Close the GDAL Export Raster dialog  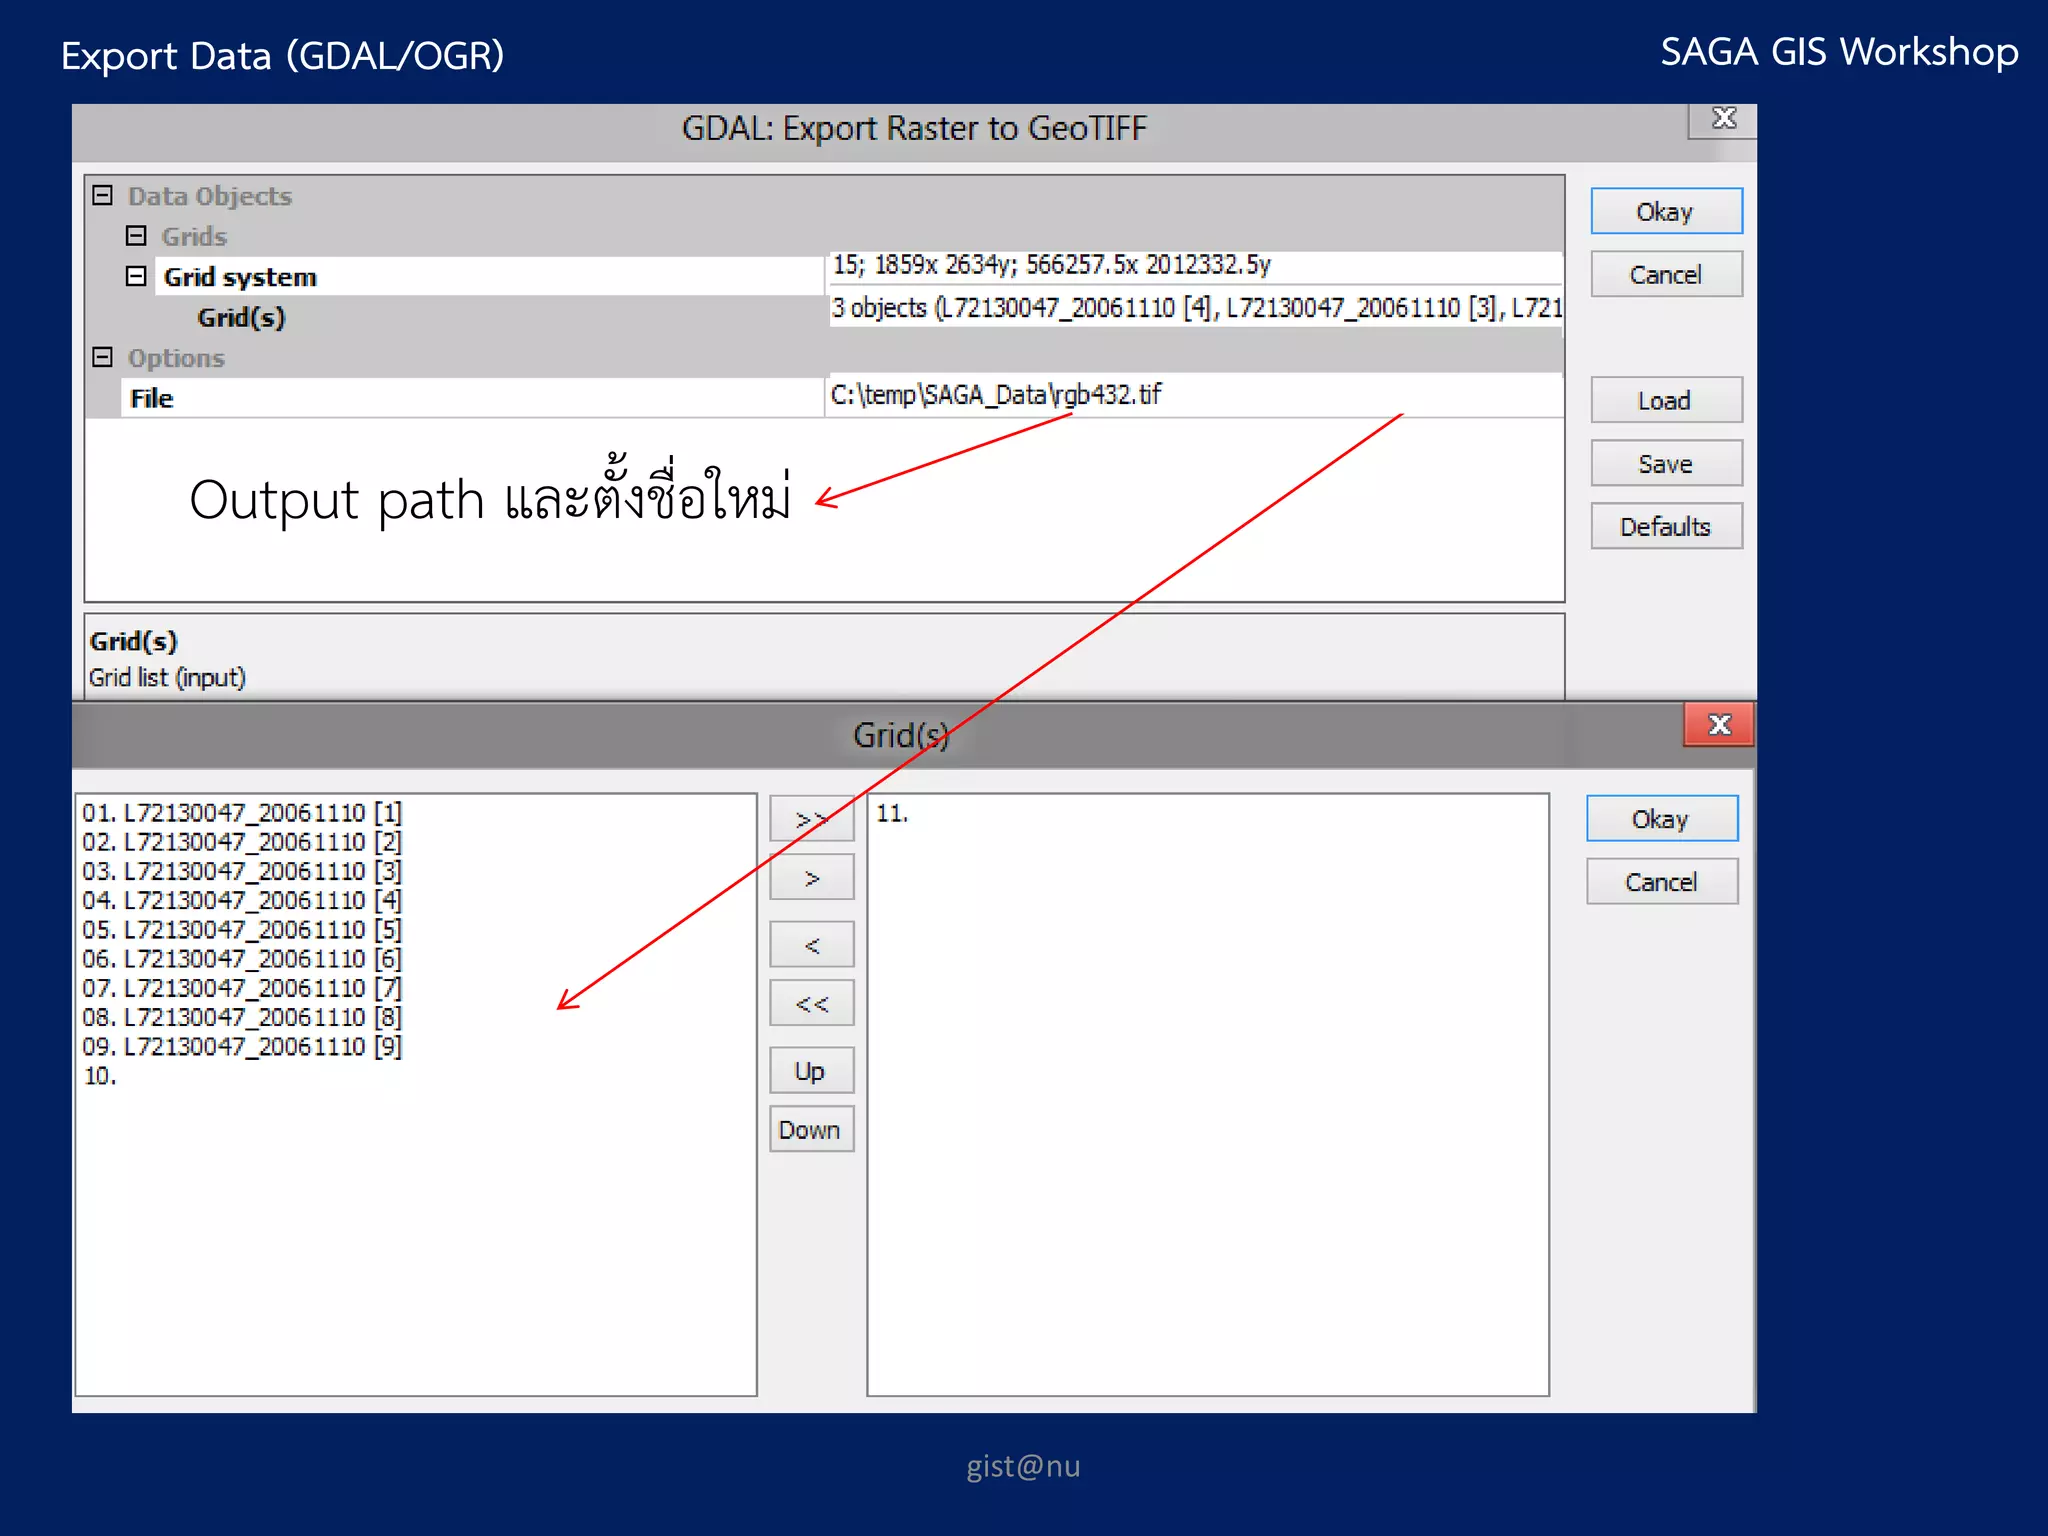pyautogui.click(x=1723, y=119)
